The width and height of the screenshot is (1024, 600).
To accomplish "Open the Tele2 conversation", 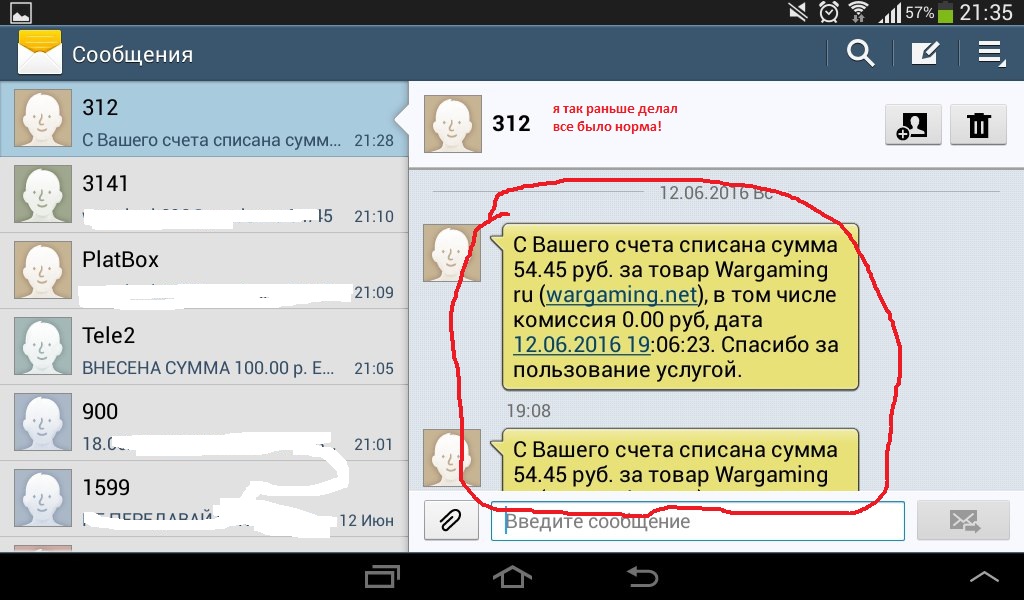I will pyautogui.click(x=204, y=347).
